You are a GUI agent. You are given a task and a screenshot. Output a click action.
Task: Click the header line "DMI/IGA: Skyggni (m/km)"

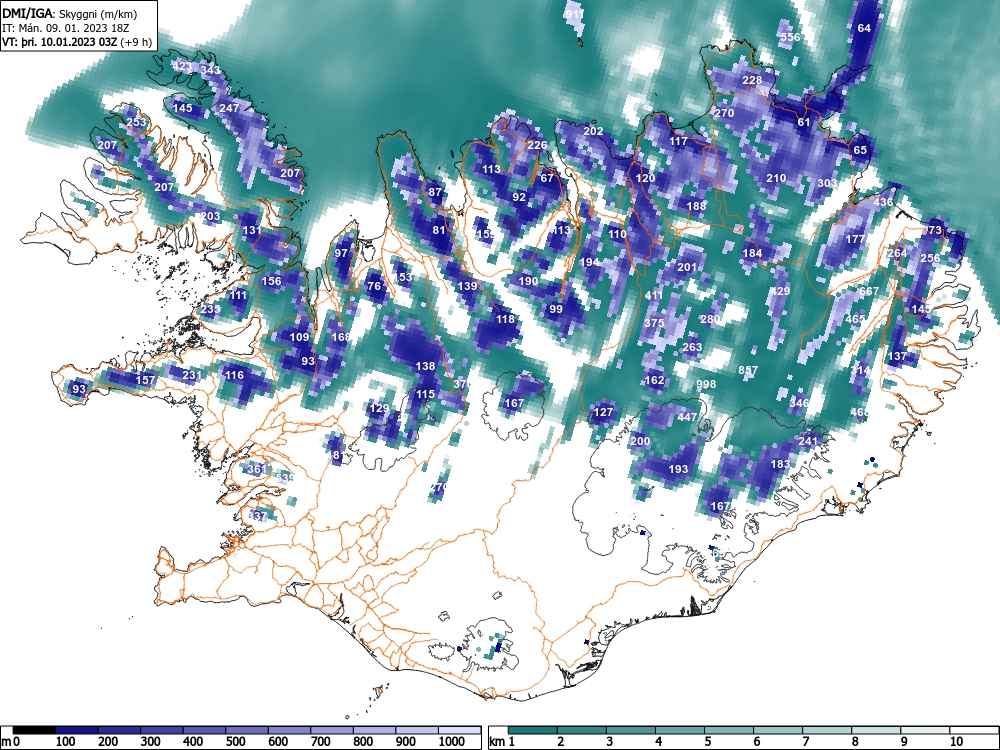tap(70, 13)
